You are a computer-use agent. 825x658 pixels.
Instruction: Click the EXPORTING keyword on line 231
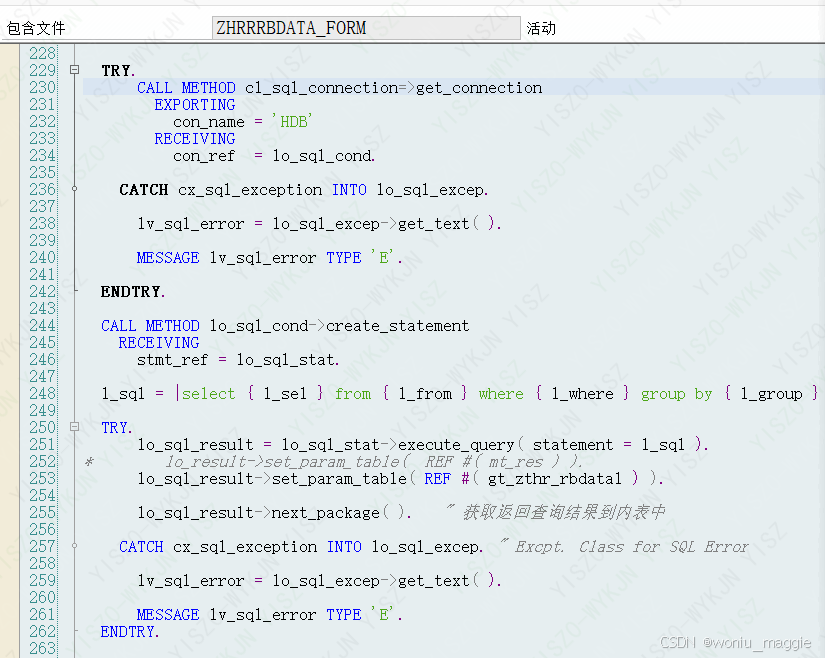(x=195, y=105)
